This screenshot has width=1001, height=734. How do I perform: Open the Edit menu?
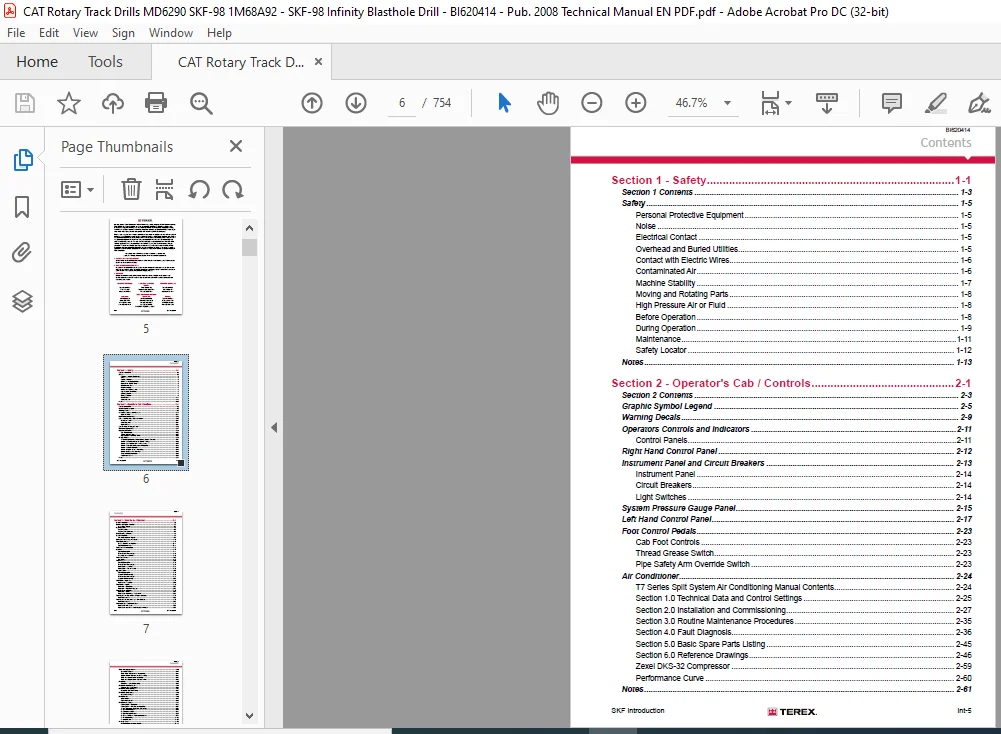[x=49, y=33]
